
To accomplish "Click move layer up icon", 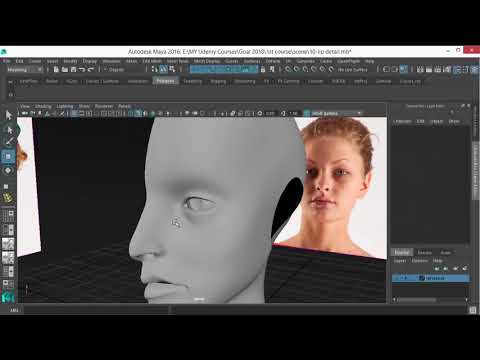I will click(437, 268).
